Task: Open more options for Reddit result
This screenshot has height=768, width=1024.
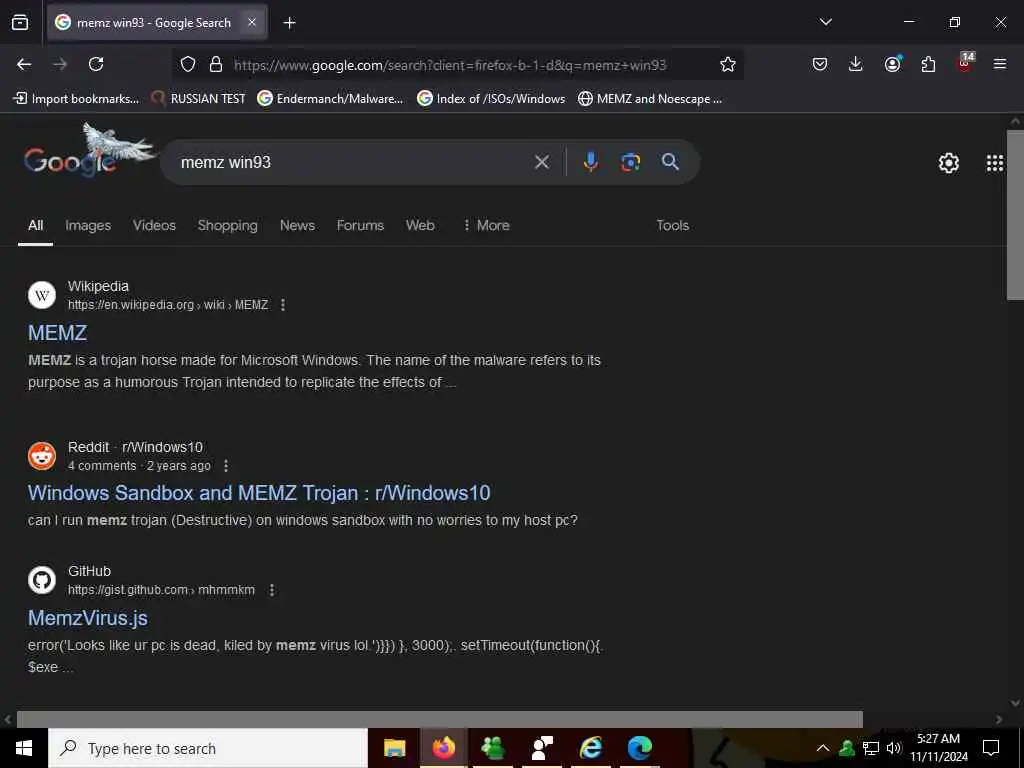Action: click(x=226, y=466)
